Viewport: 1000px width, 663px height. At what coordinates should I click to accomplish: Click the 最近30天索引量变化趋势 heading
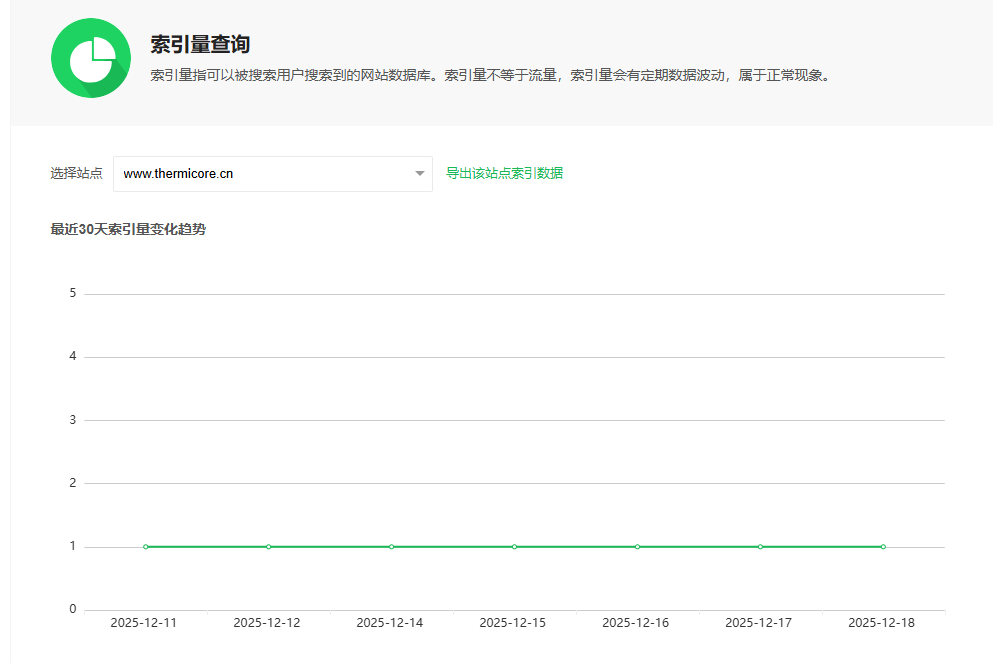[128, 230]
